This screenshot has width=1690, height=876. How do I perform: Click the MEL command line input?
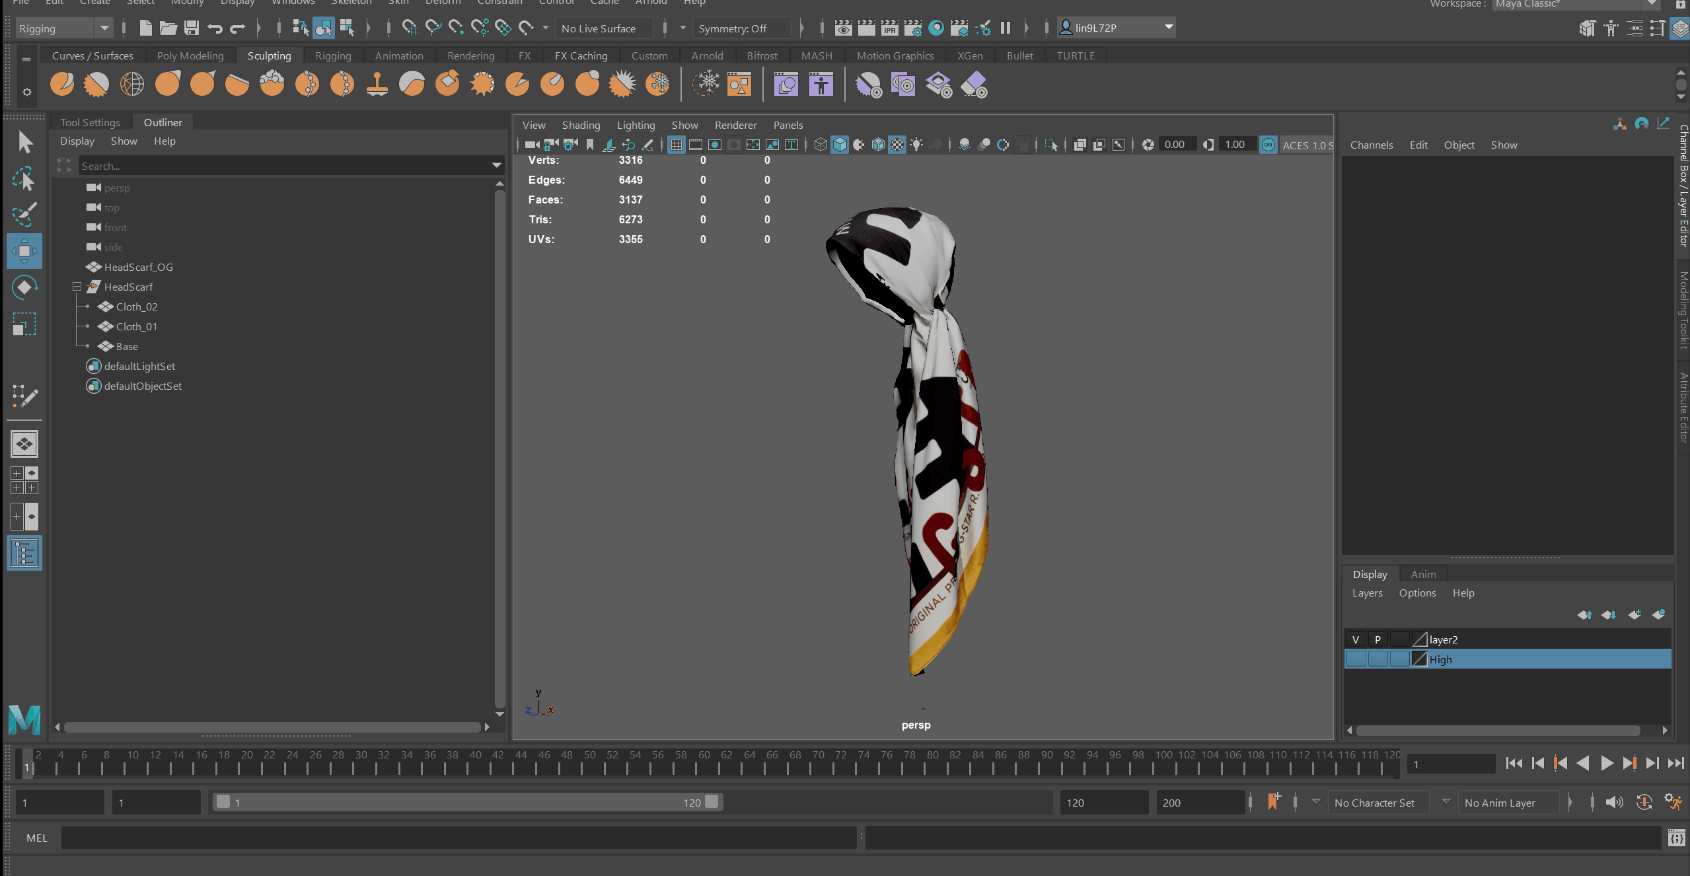(459, 838)
